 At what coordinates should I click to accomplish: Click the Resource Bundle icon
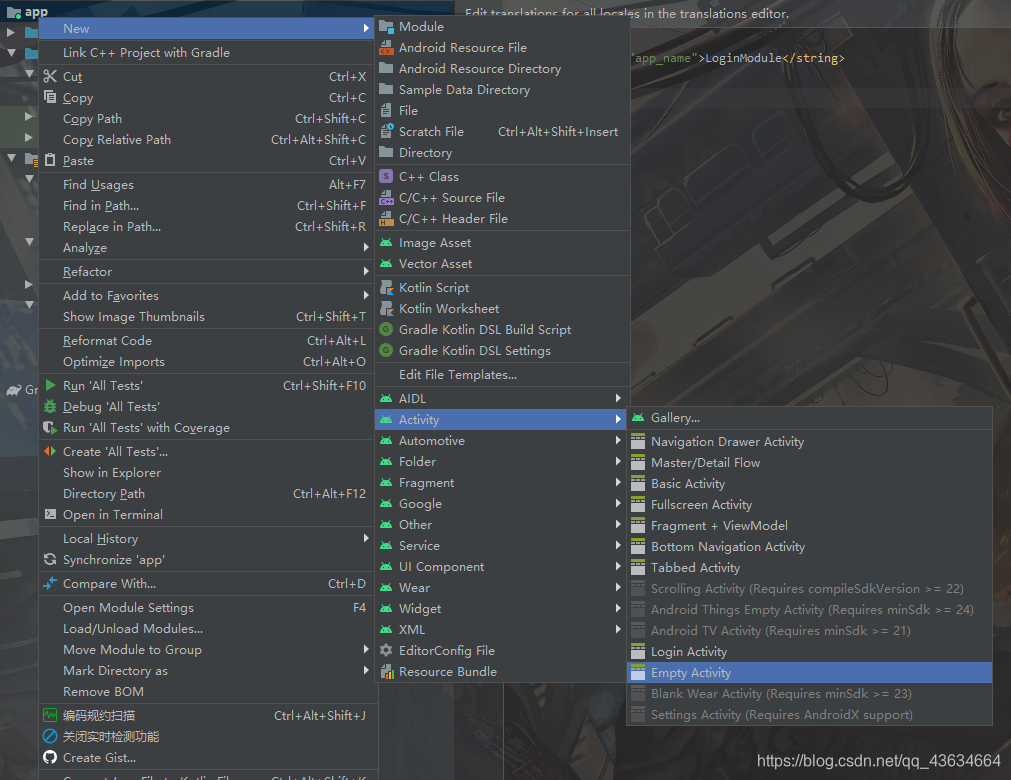pyautogui.click(x=386, y=672)
